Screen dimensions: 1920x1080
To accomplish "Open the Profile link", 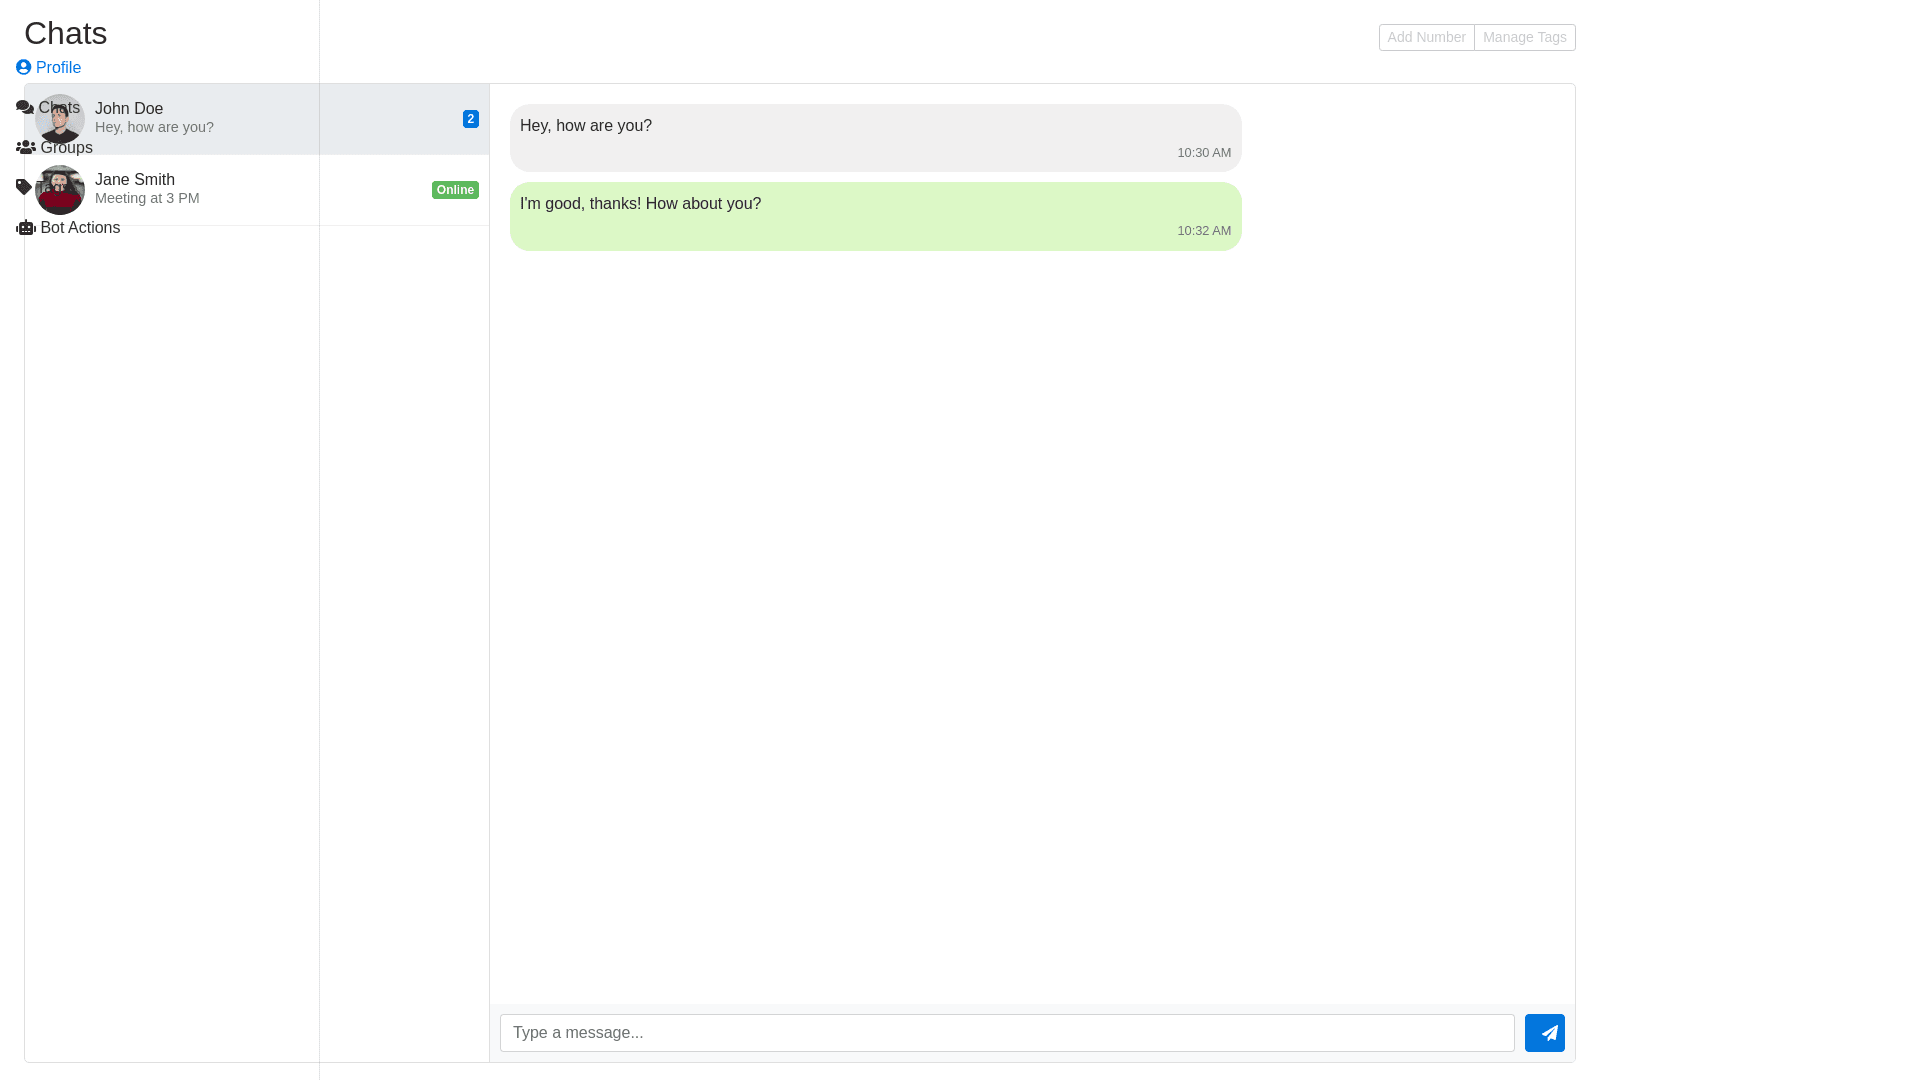I will (58, 68).
